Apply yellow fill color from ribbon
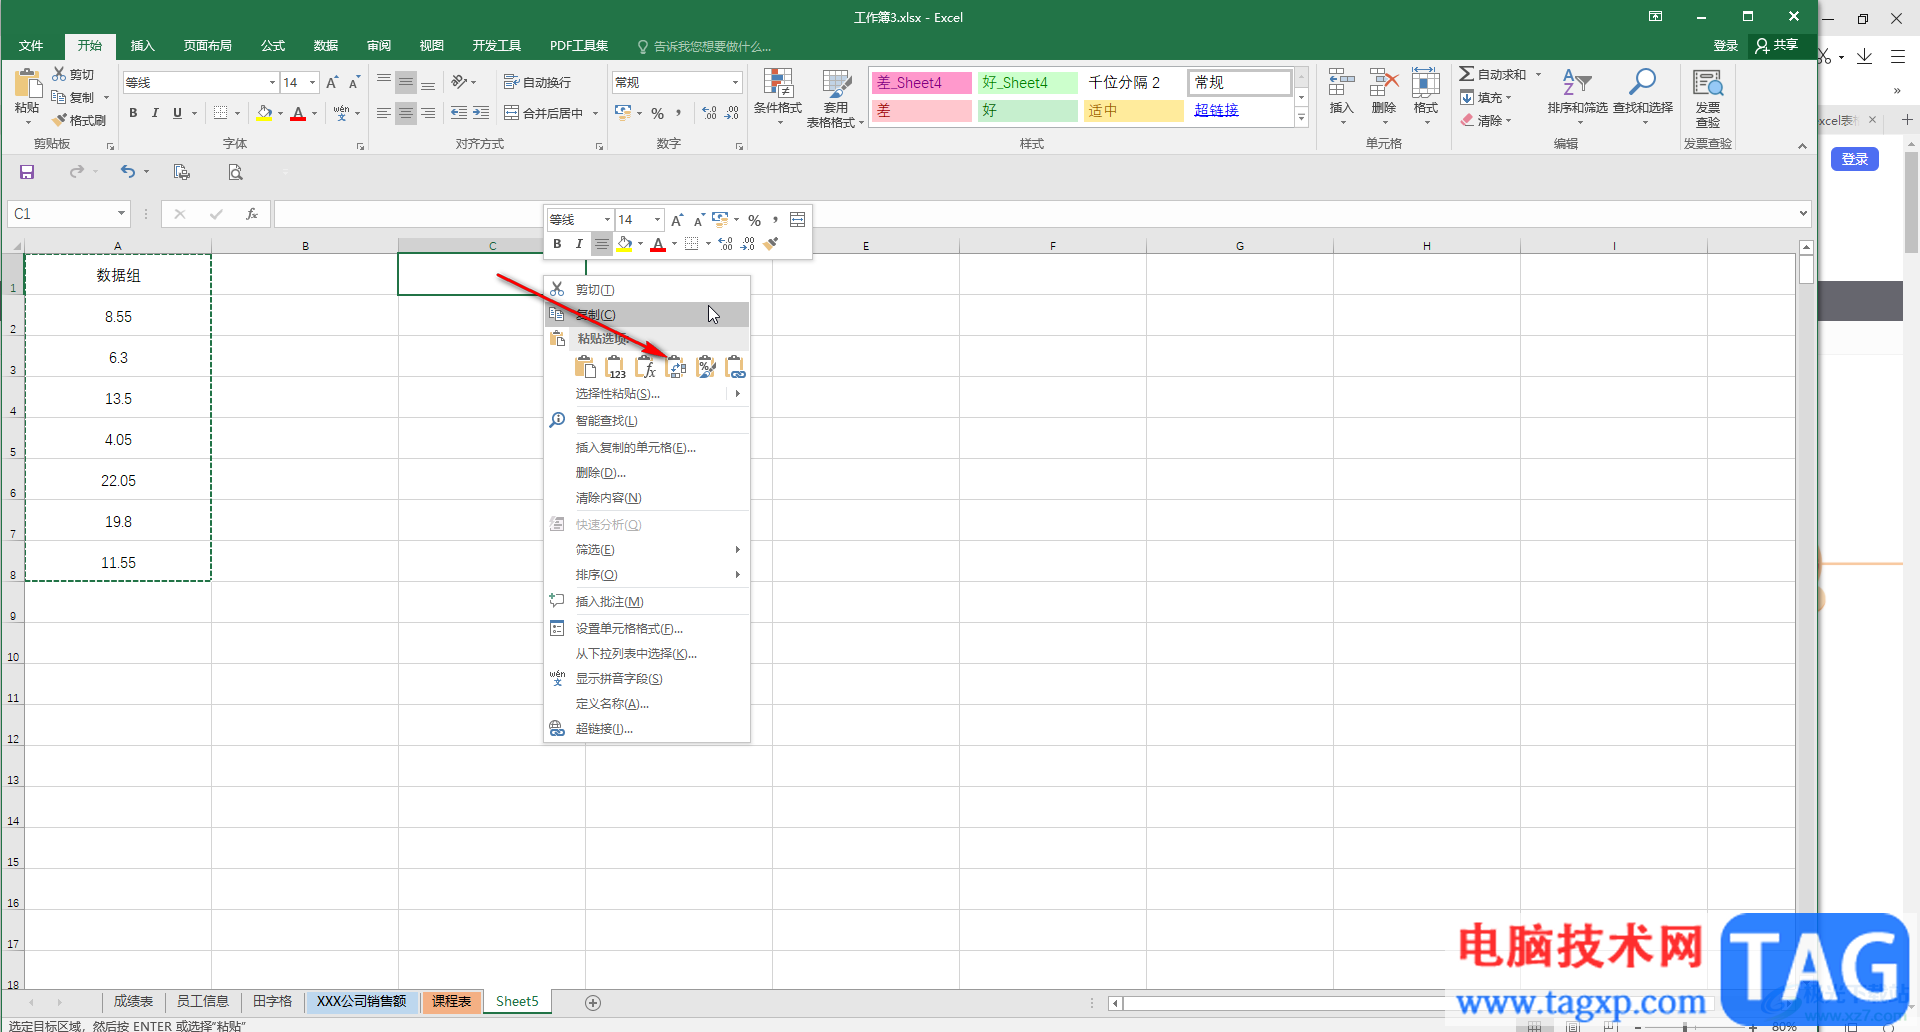This screenshot has width=1920, height=1032. [264, 113]
